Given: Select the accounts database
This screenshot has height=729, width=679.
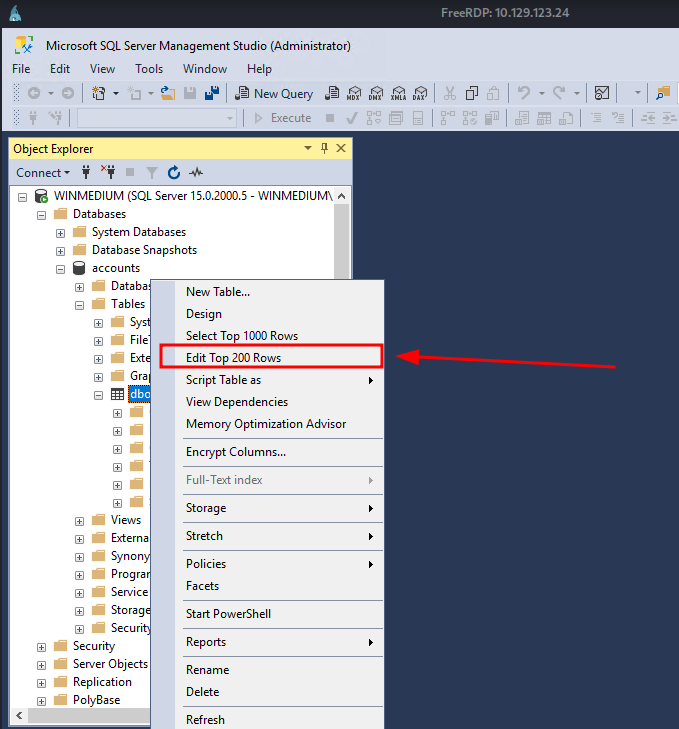Looking at the screenshot, I should 116,268.
